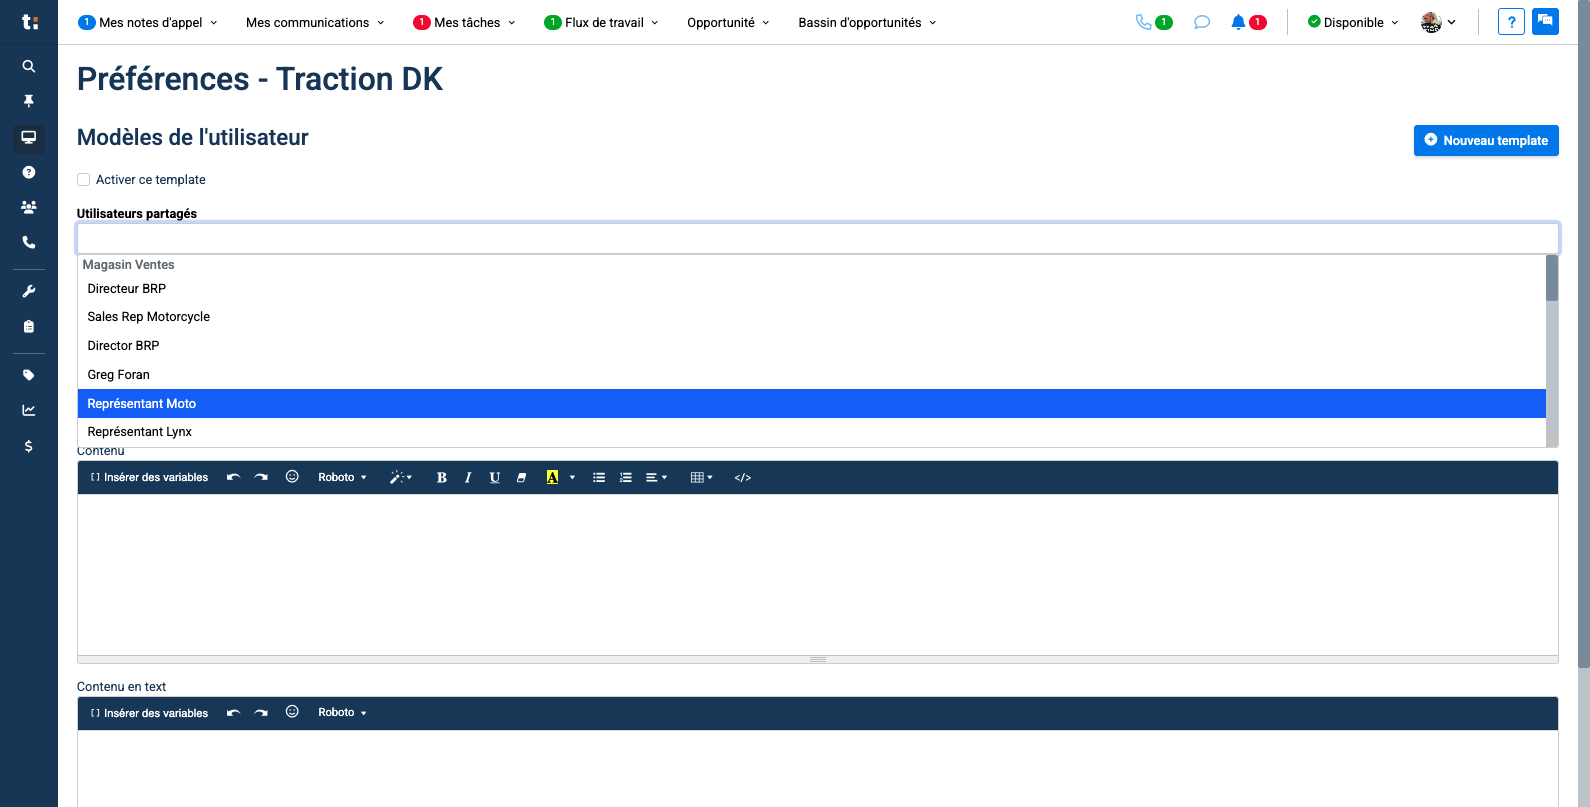Enable the Activer ce template checkbox
Image resolution: width=1590 pixels, height=807 pixels.
(84, 180)
